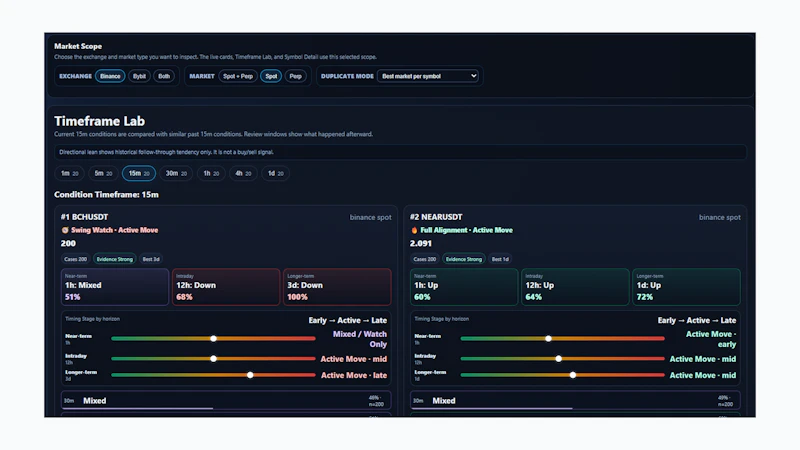The image size is (800, 450).
Task: Click BCHUSDT Intraday timing slider handle
Action: (214, 359)
